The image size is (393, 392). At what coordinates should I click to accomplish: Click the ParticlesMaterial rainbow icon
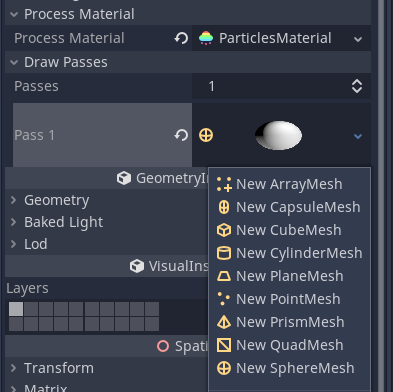[206, 38]
